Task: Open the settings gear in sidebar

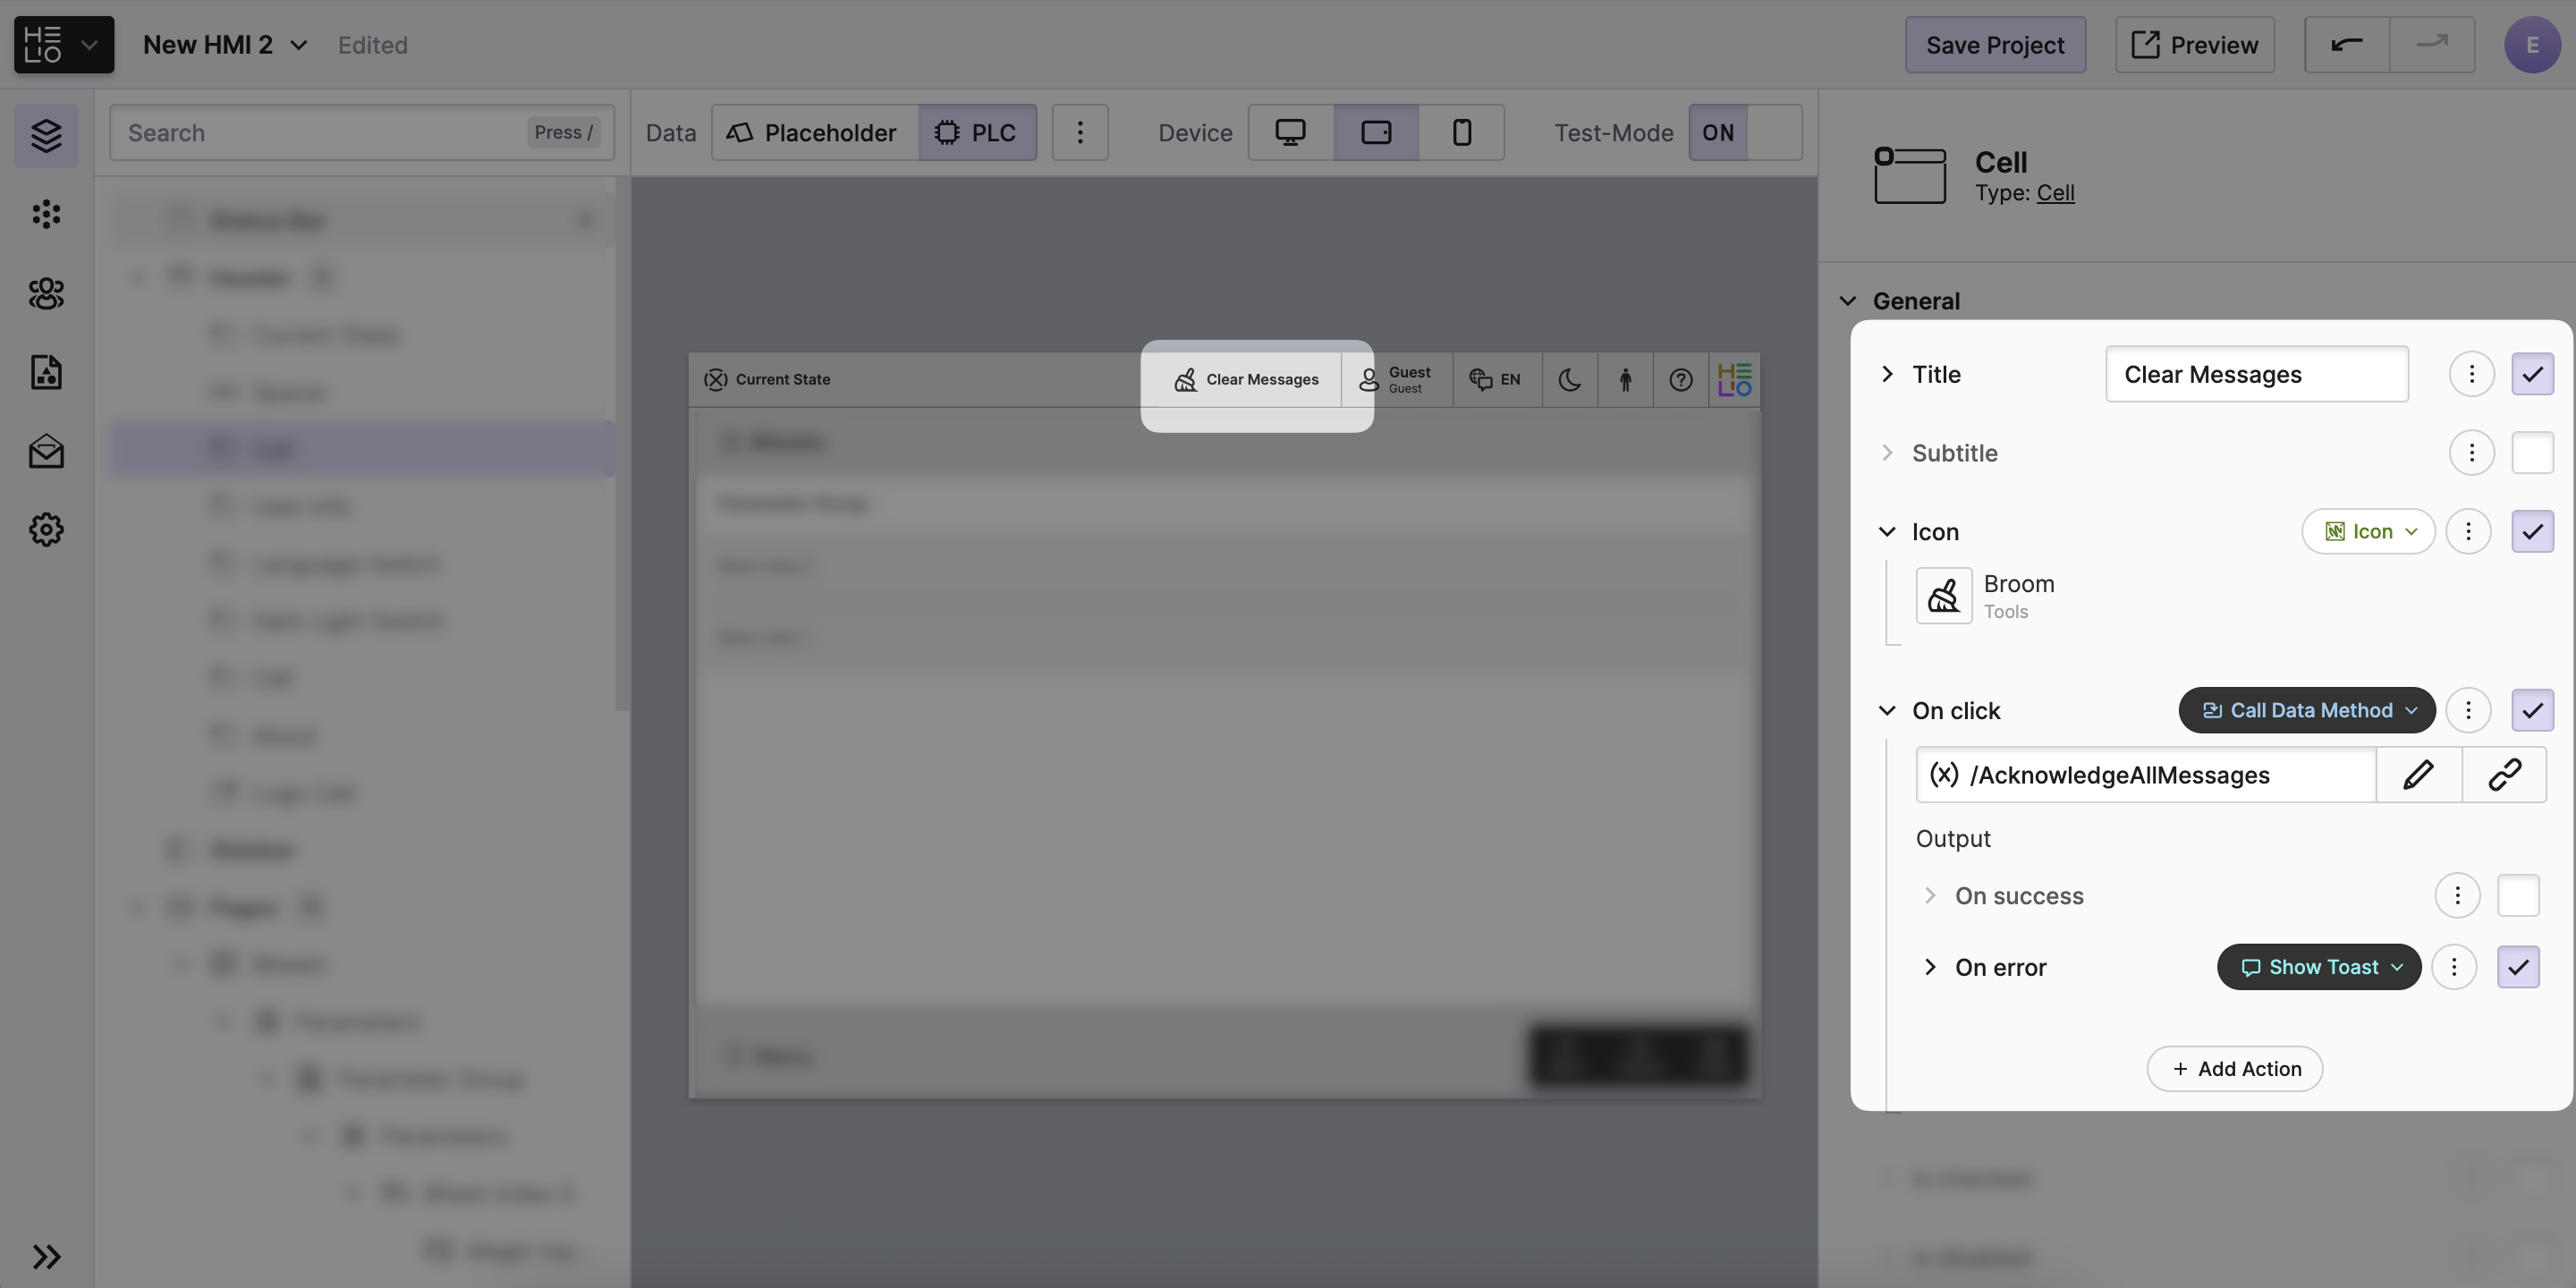Action: coord(46,529)
